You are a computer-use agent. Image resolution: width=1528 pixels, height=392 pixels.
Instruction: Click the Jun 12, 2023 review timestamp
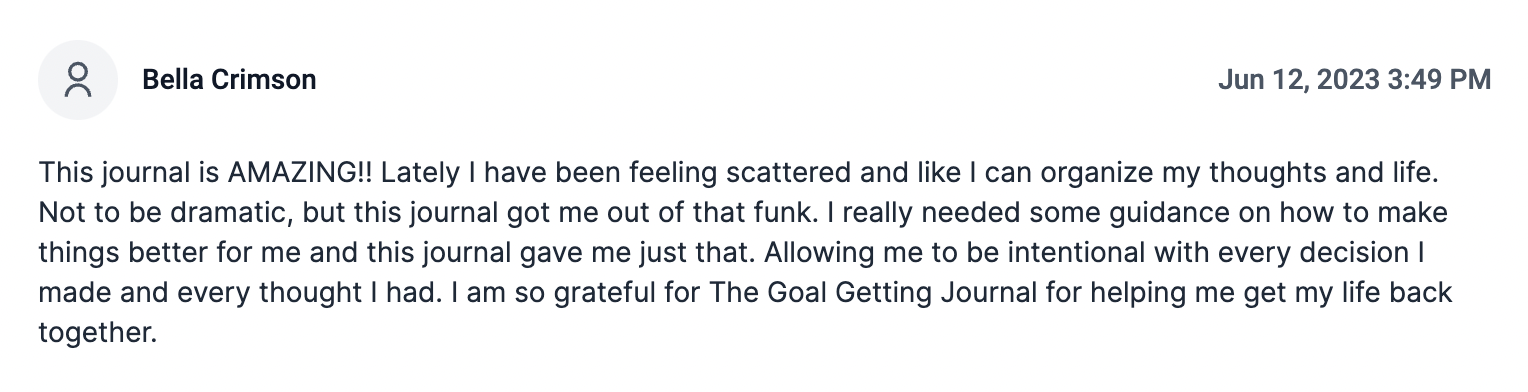(x=1355, y=80)
